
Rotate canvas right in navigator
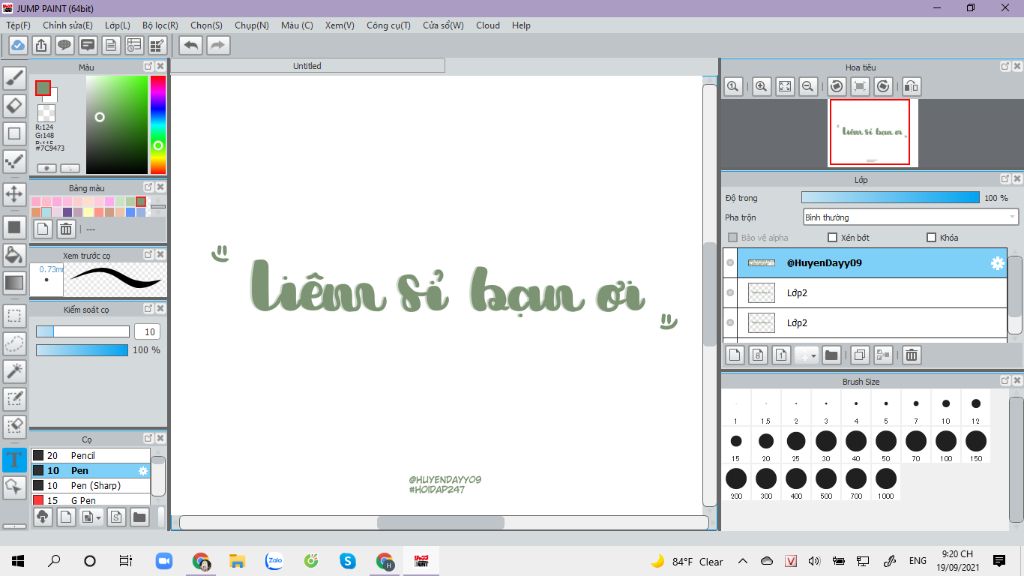click(883, 86)
